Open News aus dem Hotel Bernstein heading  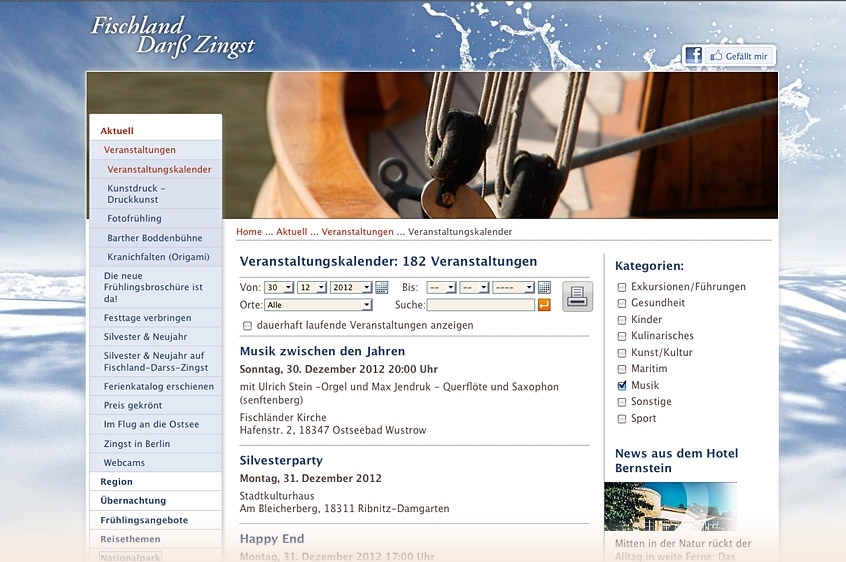(x=677, y=461)
